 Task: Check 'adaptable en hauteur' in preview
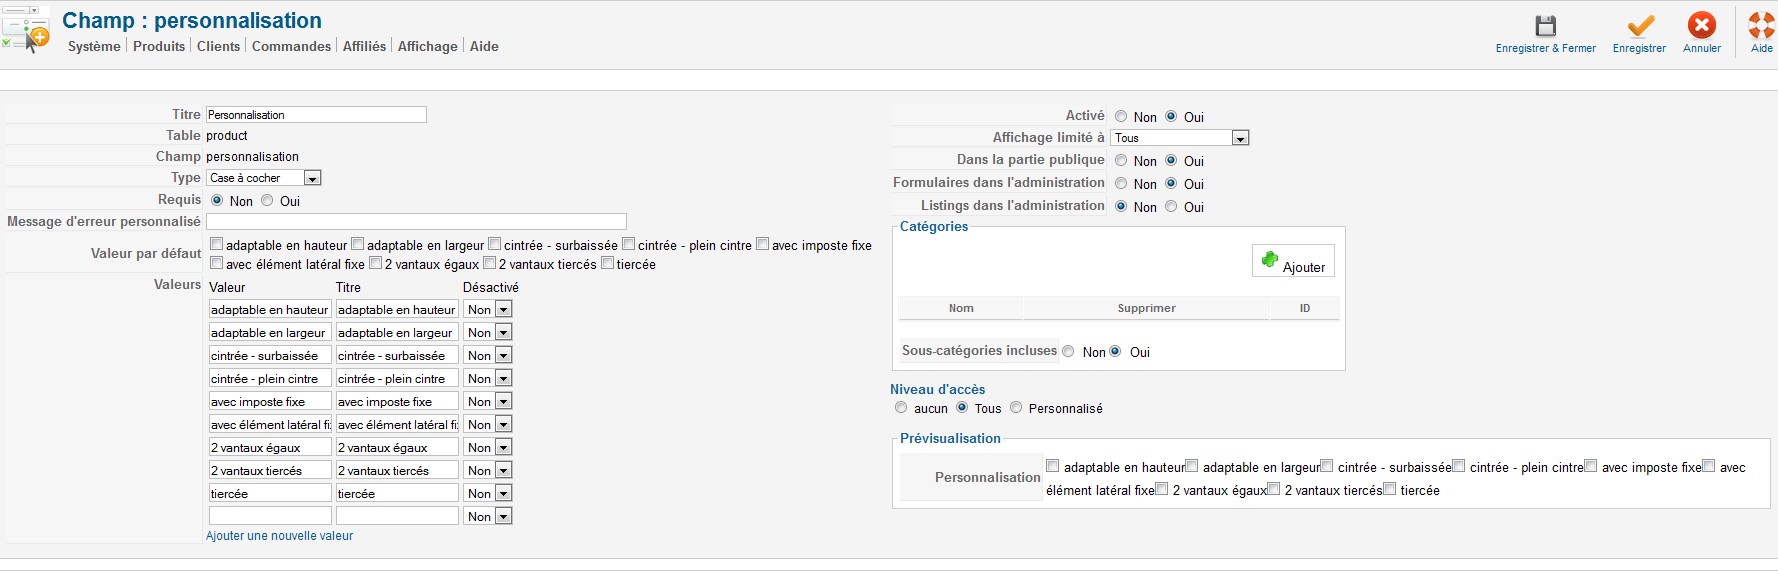[1052, 466]
